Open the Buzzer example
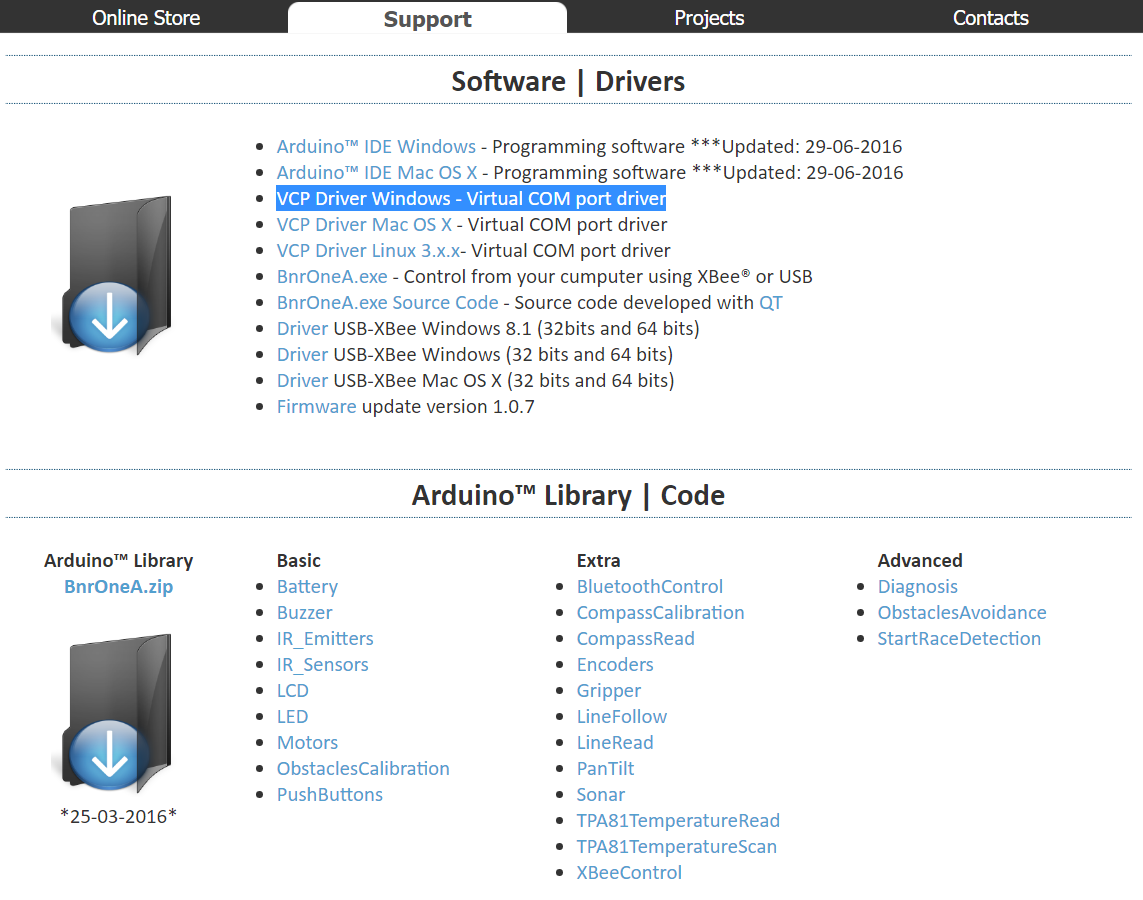Screen dimensions: 1143x900 coord(305,613)
